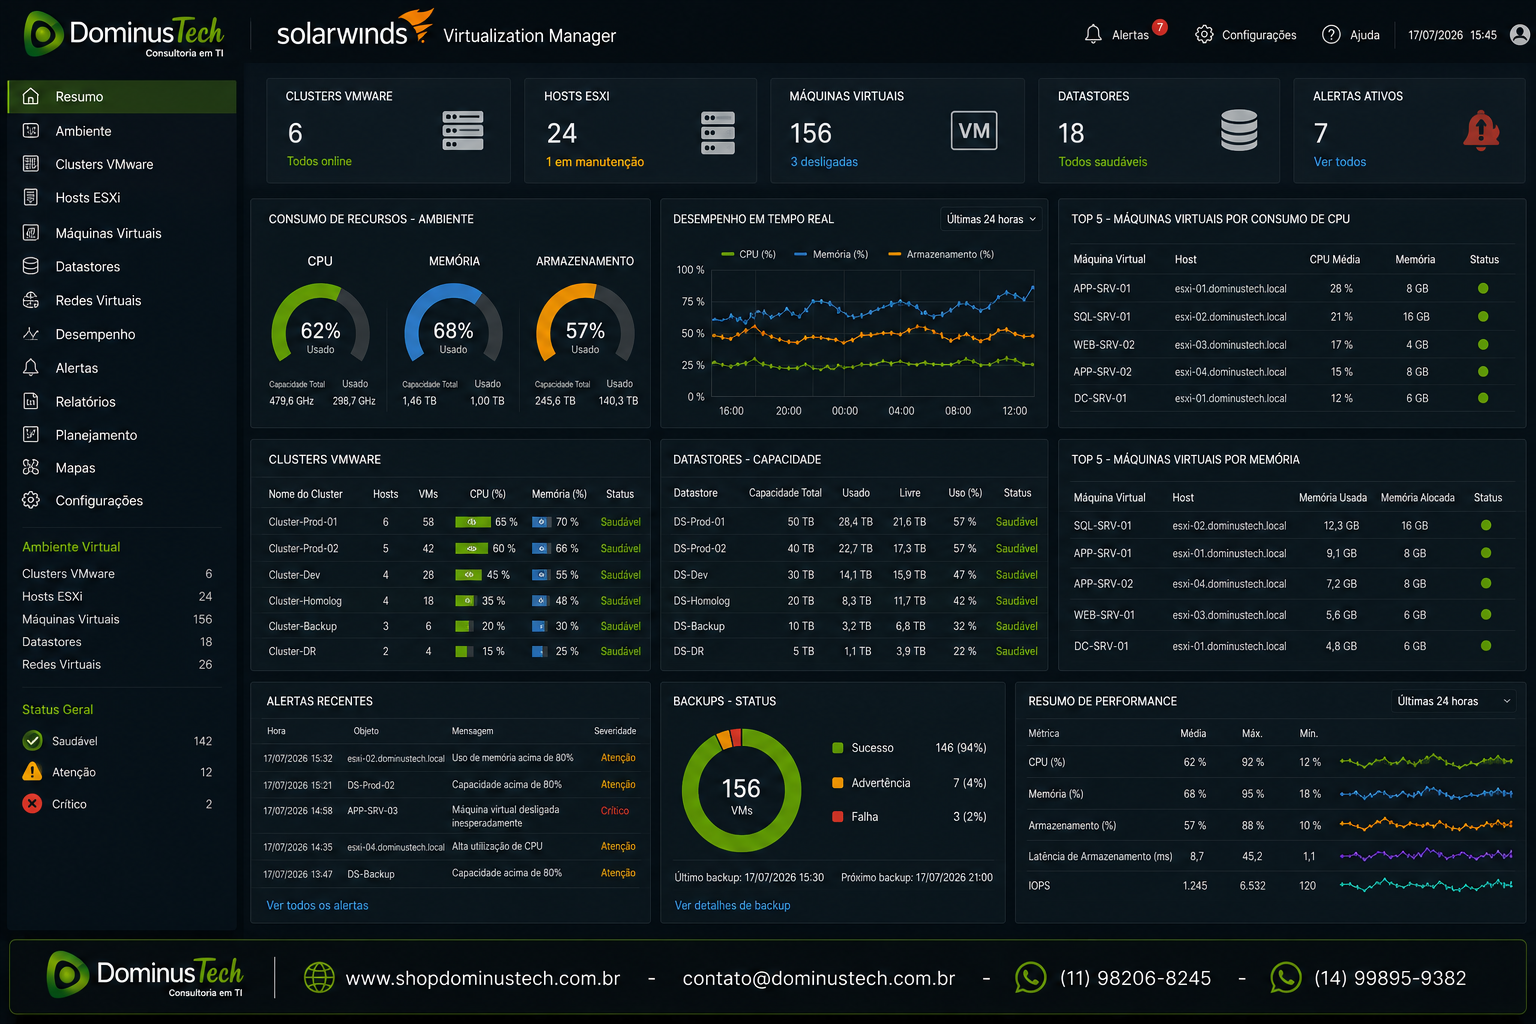Open the Ajuda question mark icon
This screenshot has width=1536, height=1024.
click(1331, 34)
